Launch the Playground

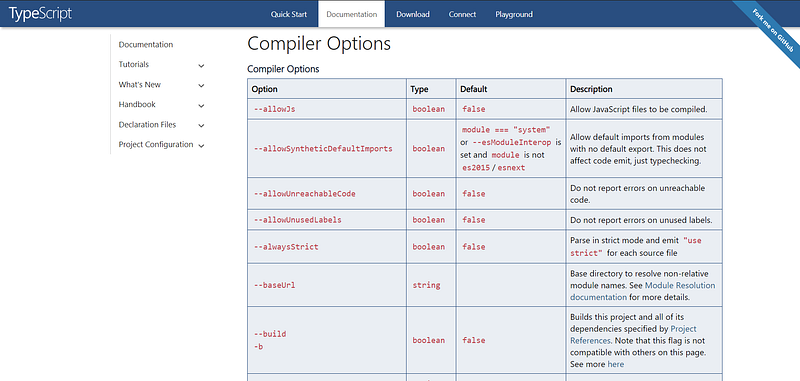click(x=514, y=14)
